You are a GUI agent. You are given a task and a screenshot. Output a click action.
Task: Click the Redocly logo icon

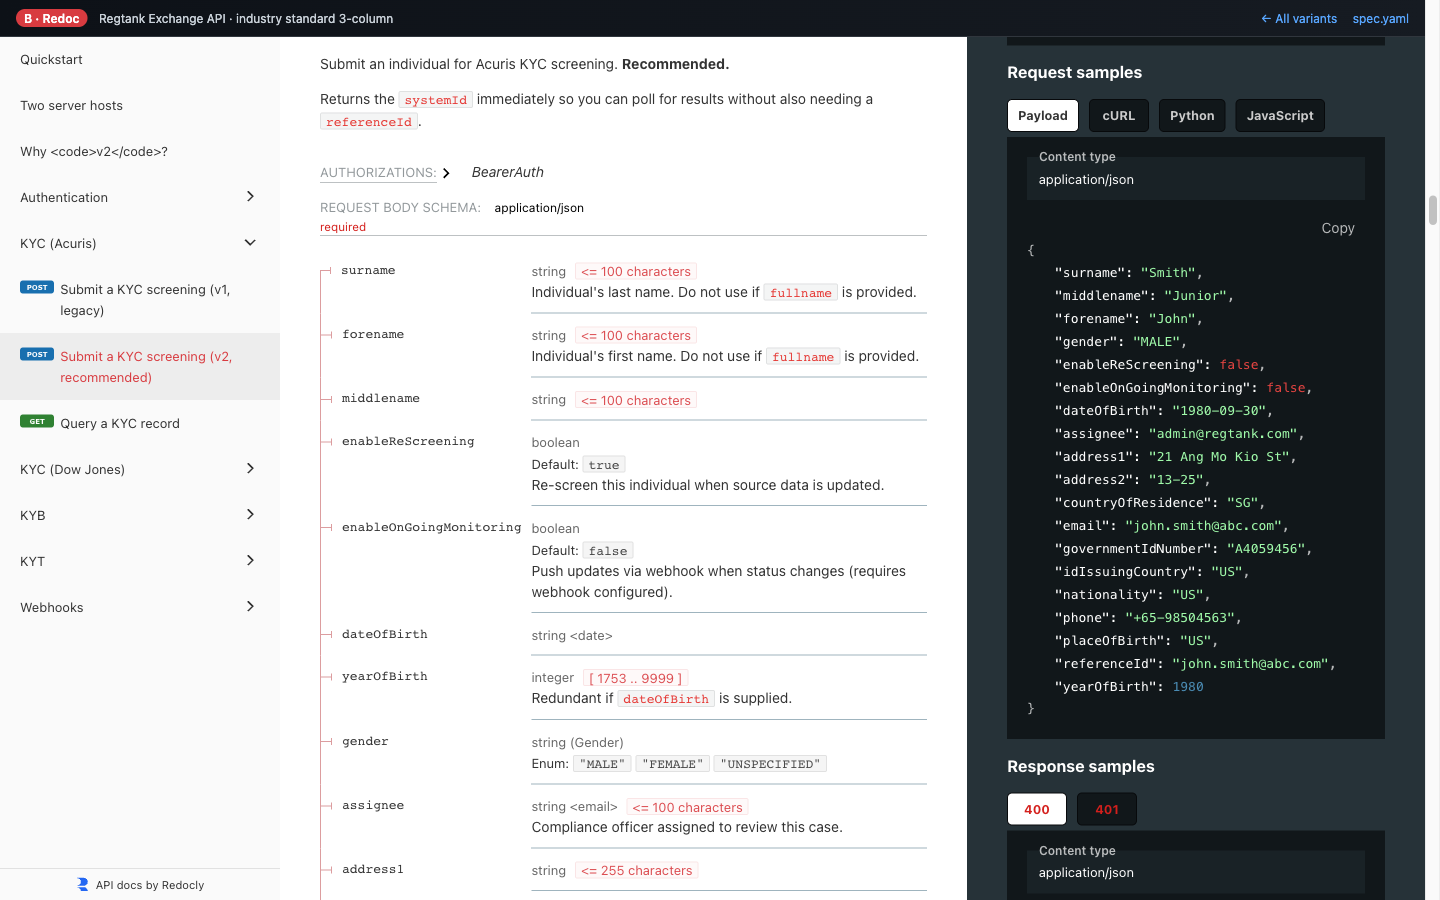(83, 885)
